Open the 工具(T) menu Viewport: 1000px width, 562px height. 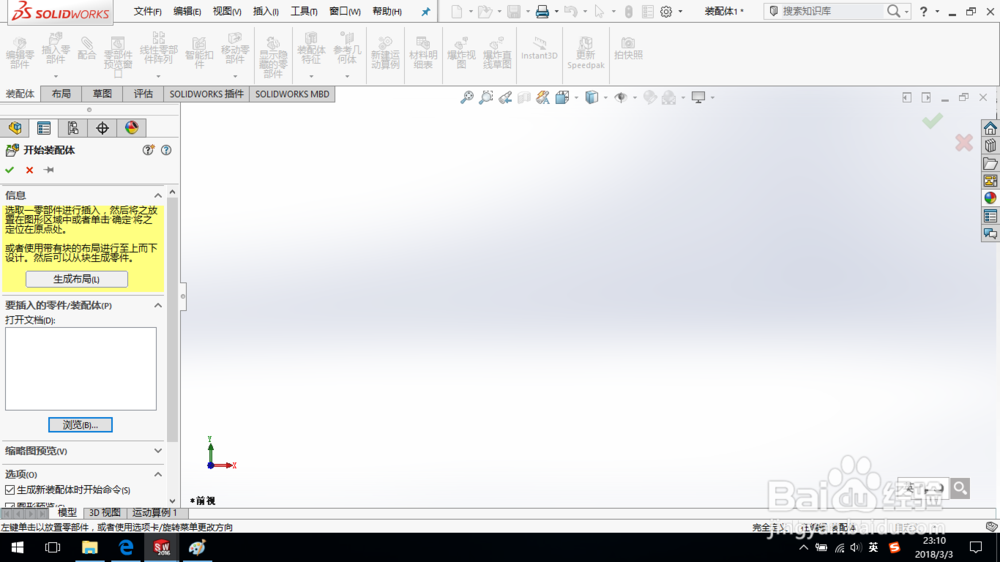pyautogui.click(x=304, y=11)
